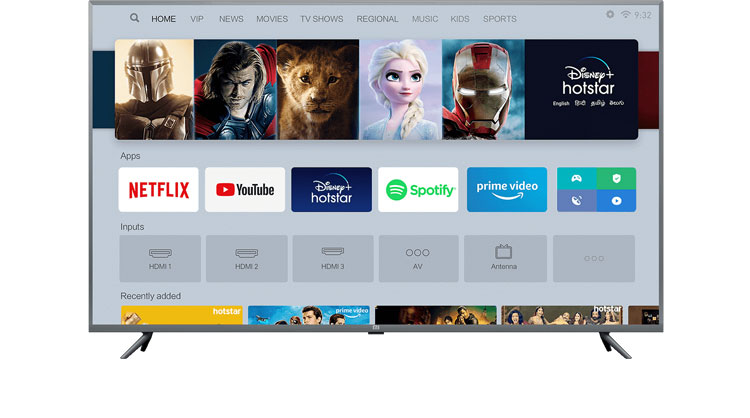Open the MUSIC tab

tap(425, 19)
